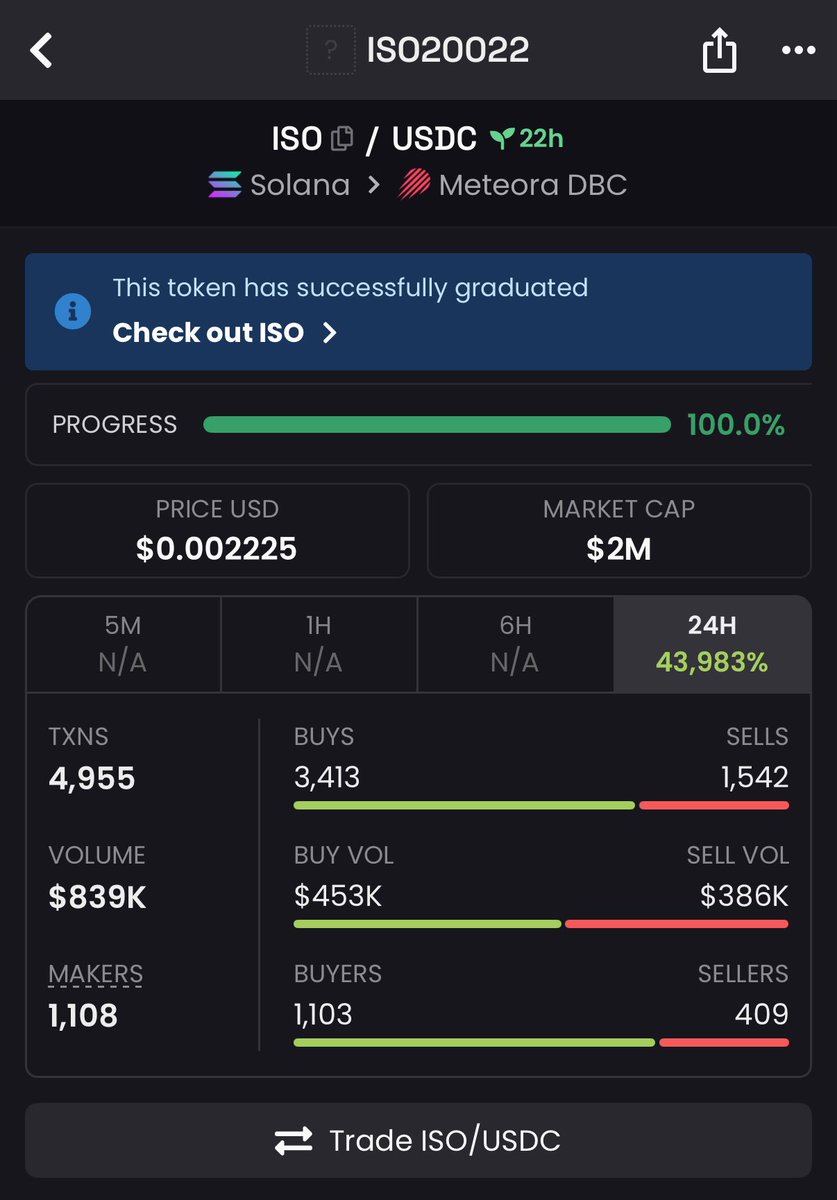837x1200 pixels.
Task: Tap the 100.0% progress value
Action: [736, 425]
